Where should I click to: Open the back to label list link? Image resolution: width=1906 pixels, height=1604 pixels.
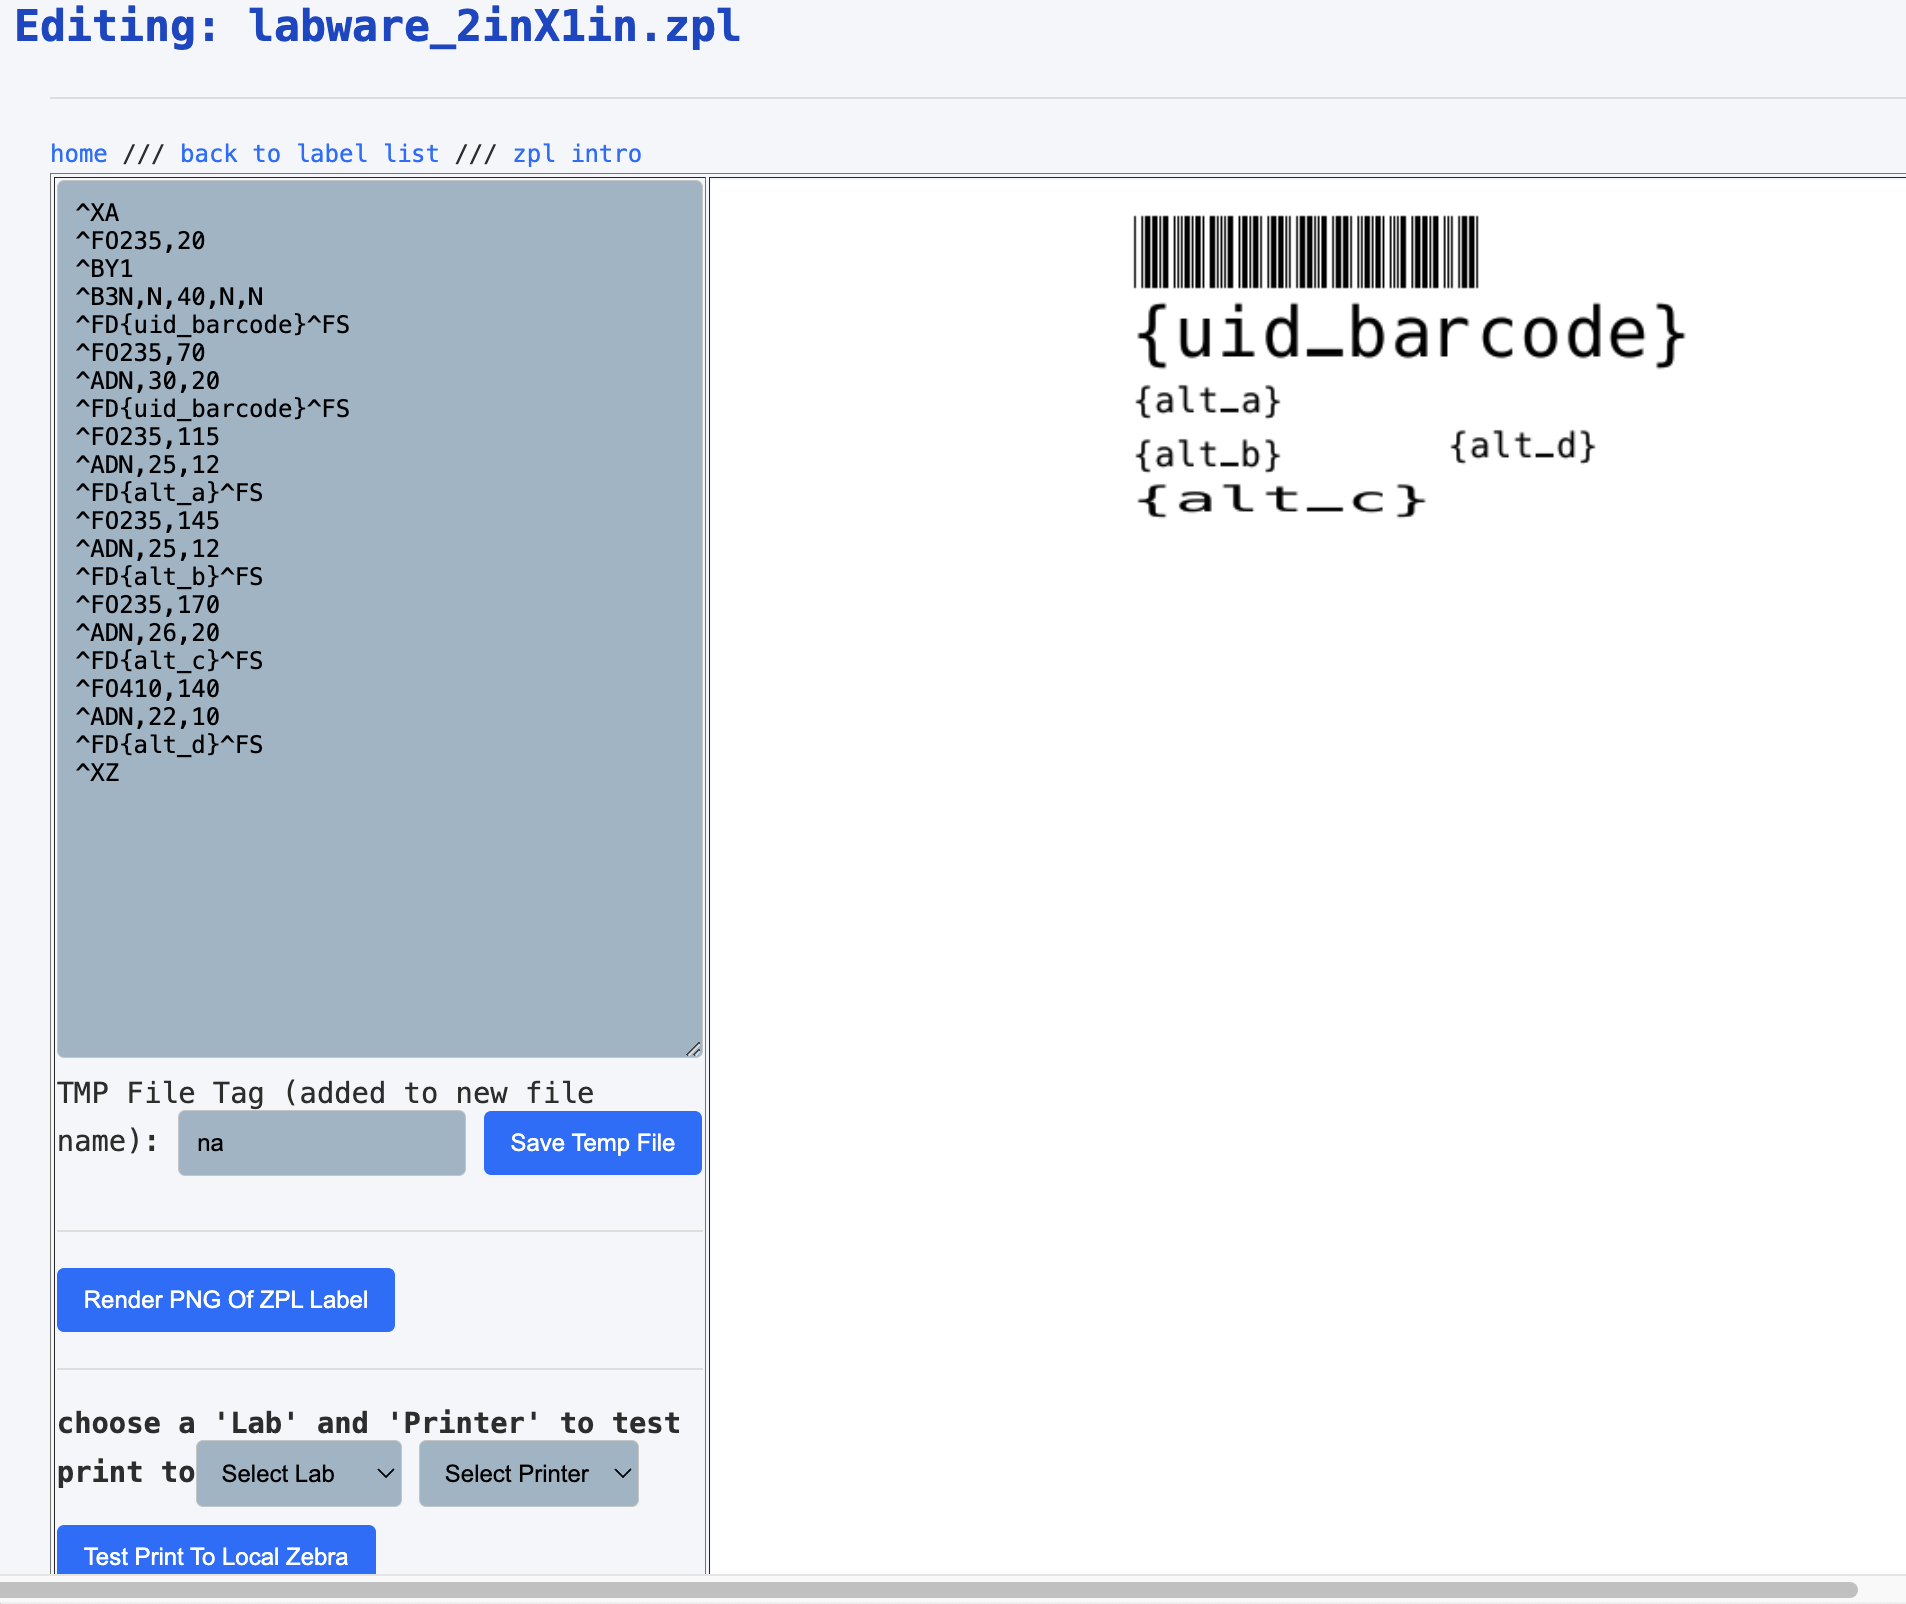[x=309, y=154]
